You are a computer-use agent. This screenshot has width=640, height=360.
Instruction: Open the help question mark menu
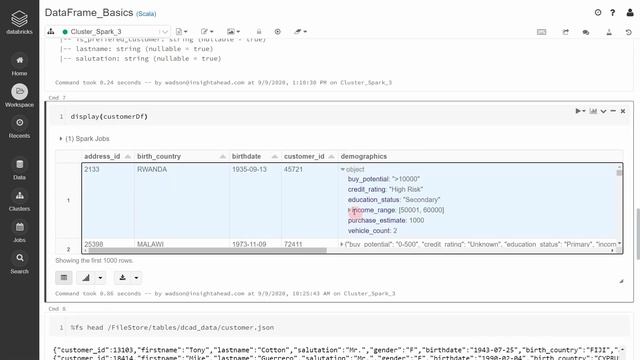[613, 13]
